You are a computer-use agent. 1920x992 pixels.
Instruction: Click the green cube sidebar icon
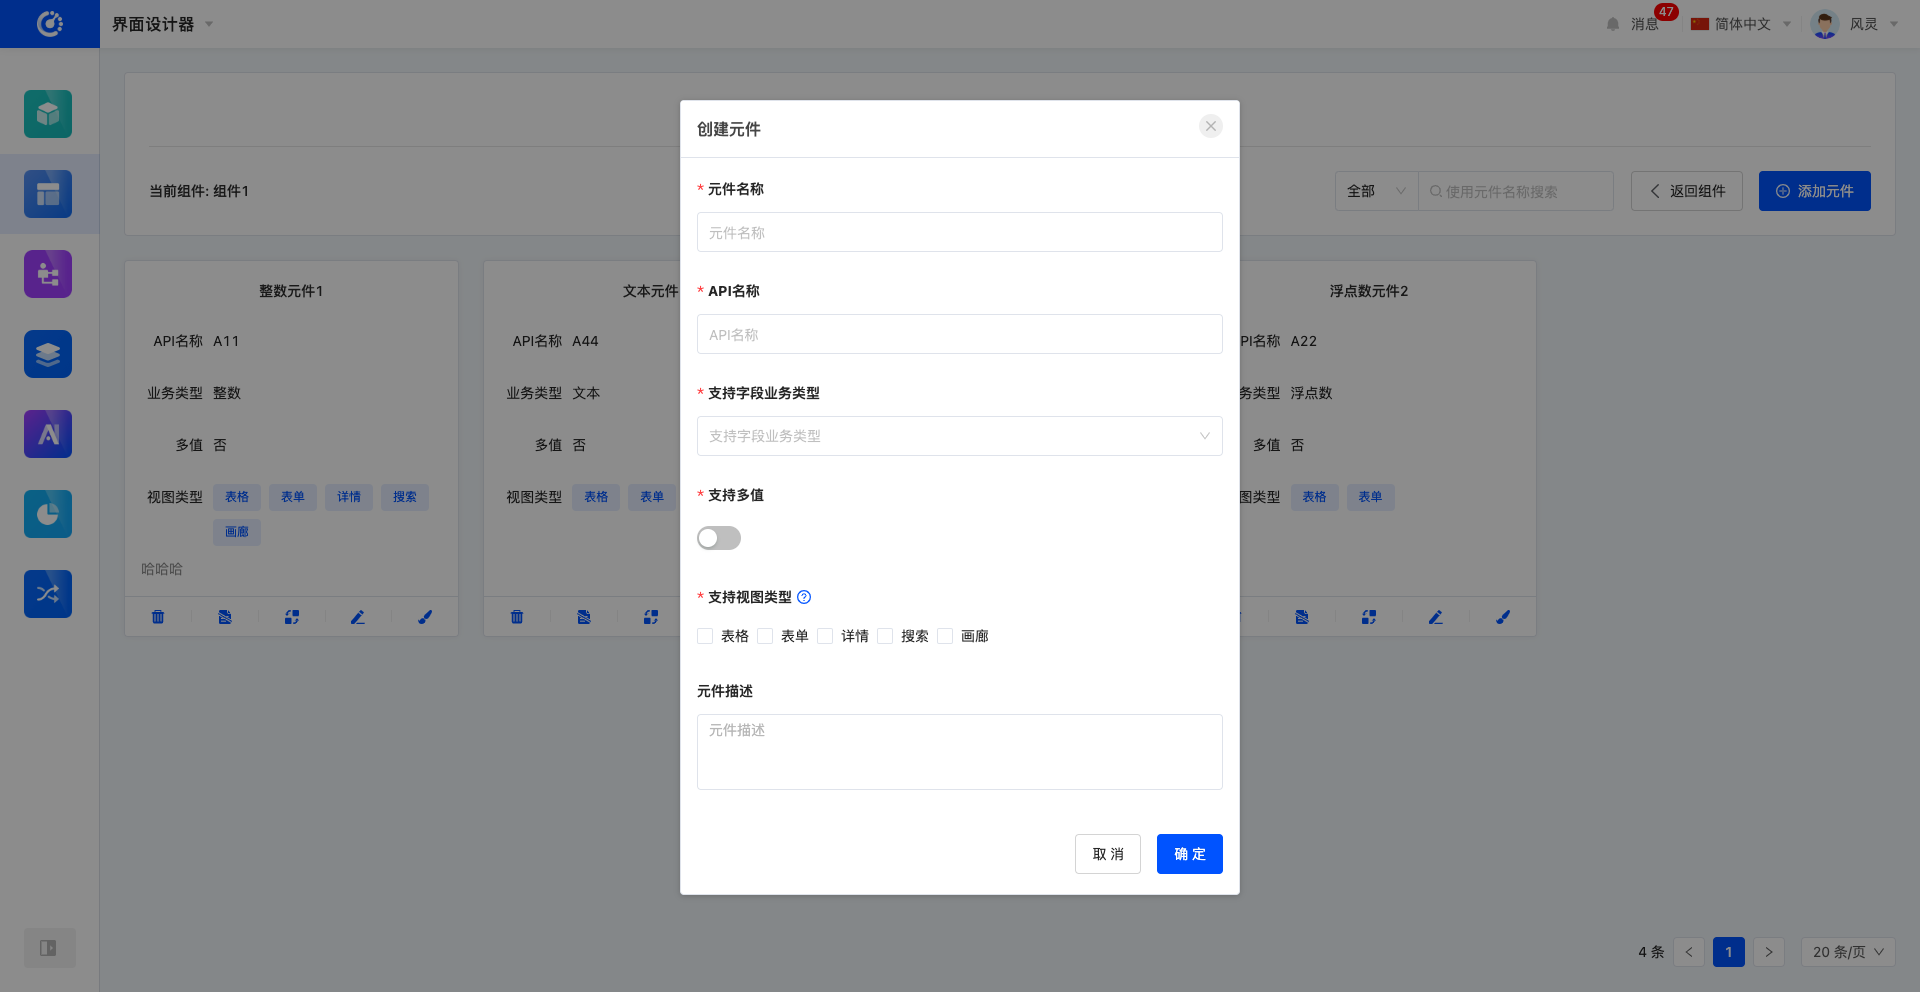[x=48, y=114]
